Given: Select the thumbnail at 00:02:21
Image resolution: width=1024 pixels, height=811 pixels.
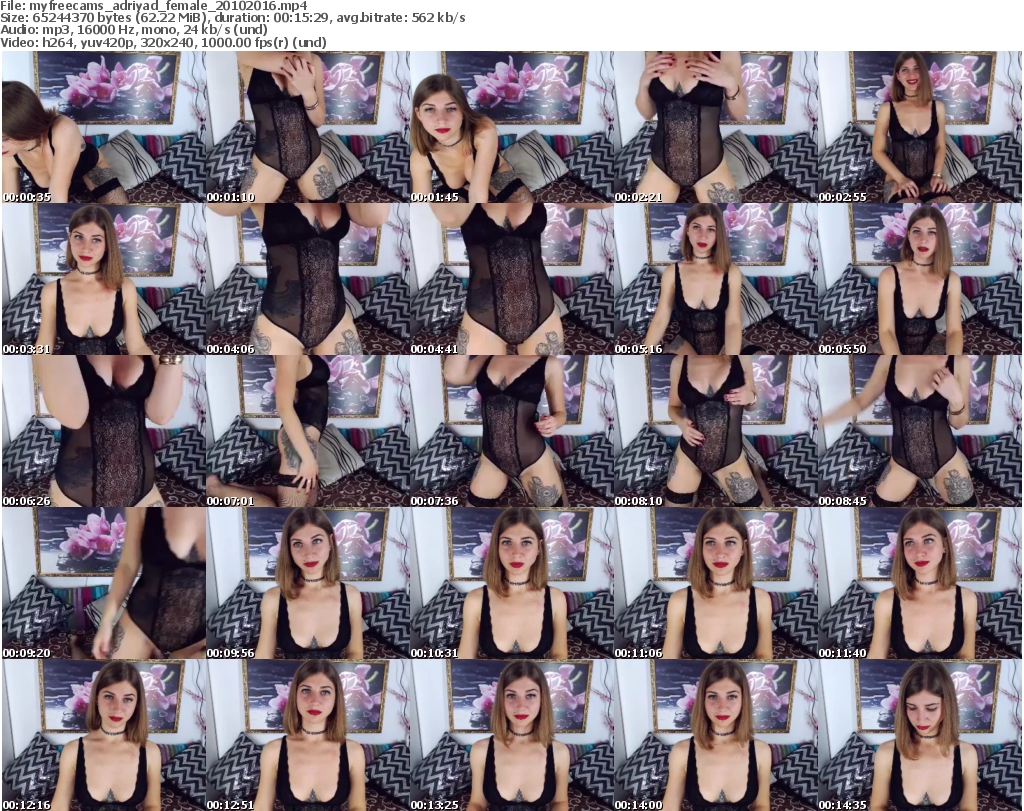Looking at the screenshot, I should (715, 127).
